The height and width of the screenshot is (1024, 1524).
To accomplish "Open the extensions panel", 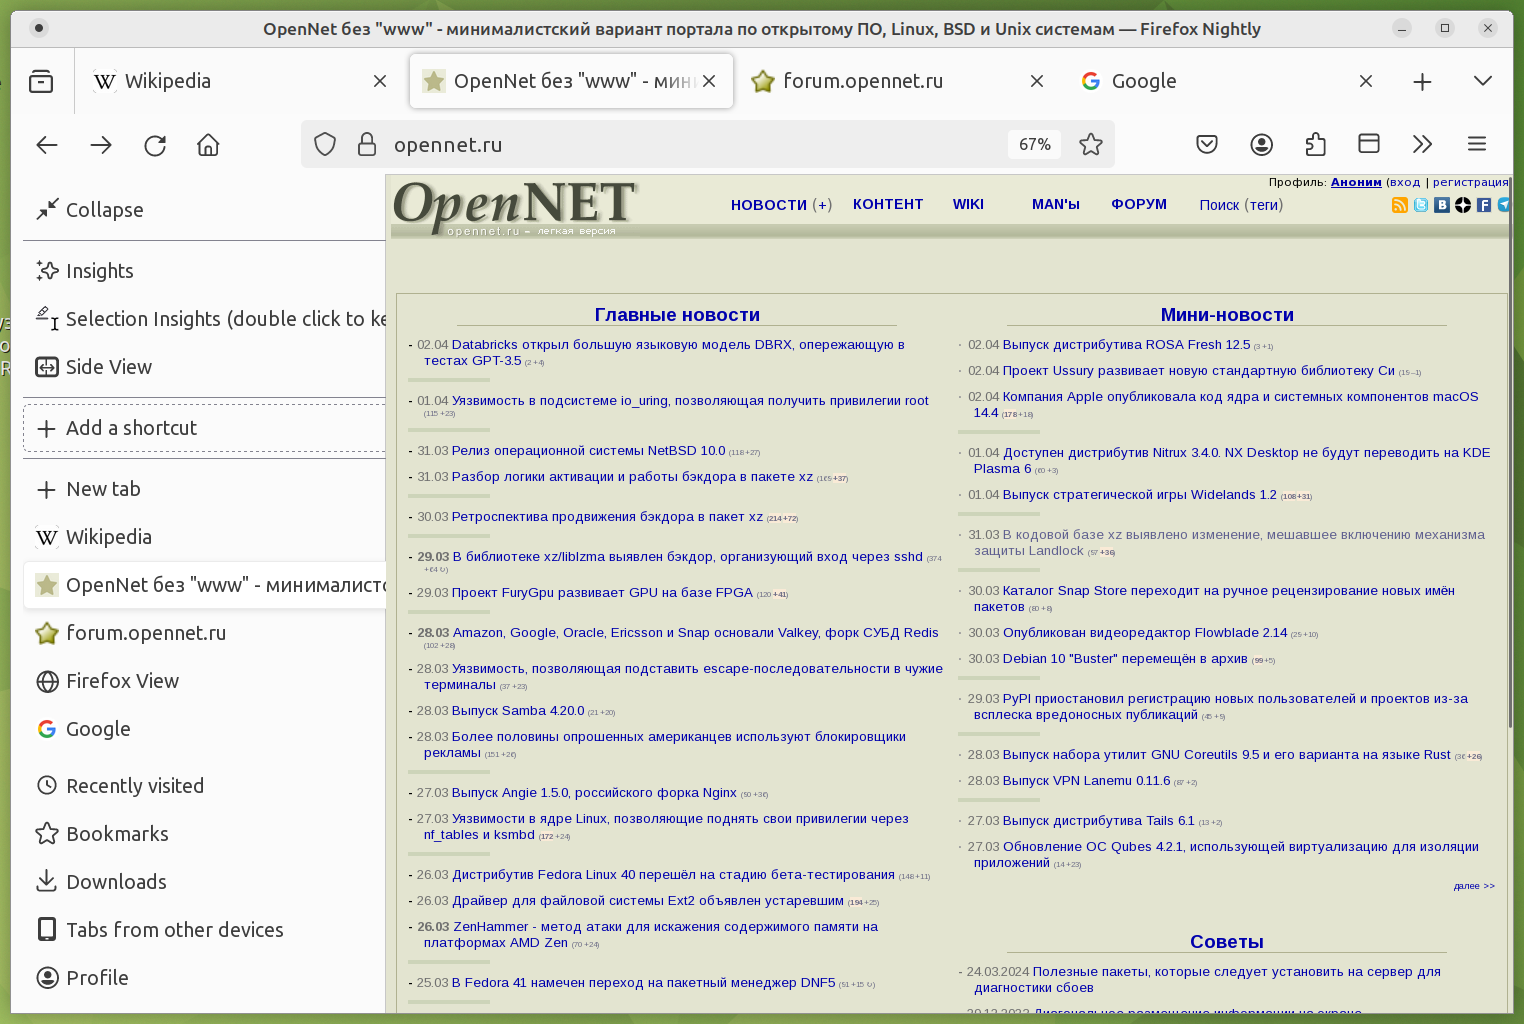I will click(x=1316, y=145).
